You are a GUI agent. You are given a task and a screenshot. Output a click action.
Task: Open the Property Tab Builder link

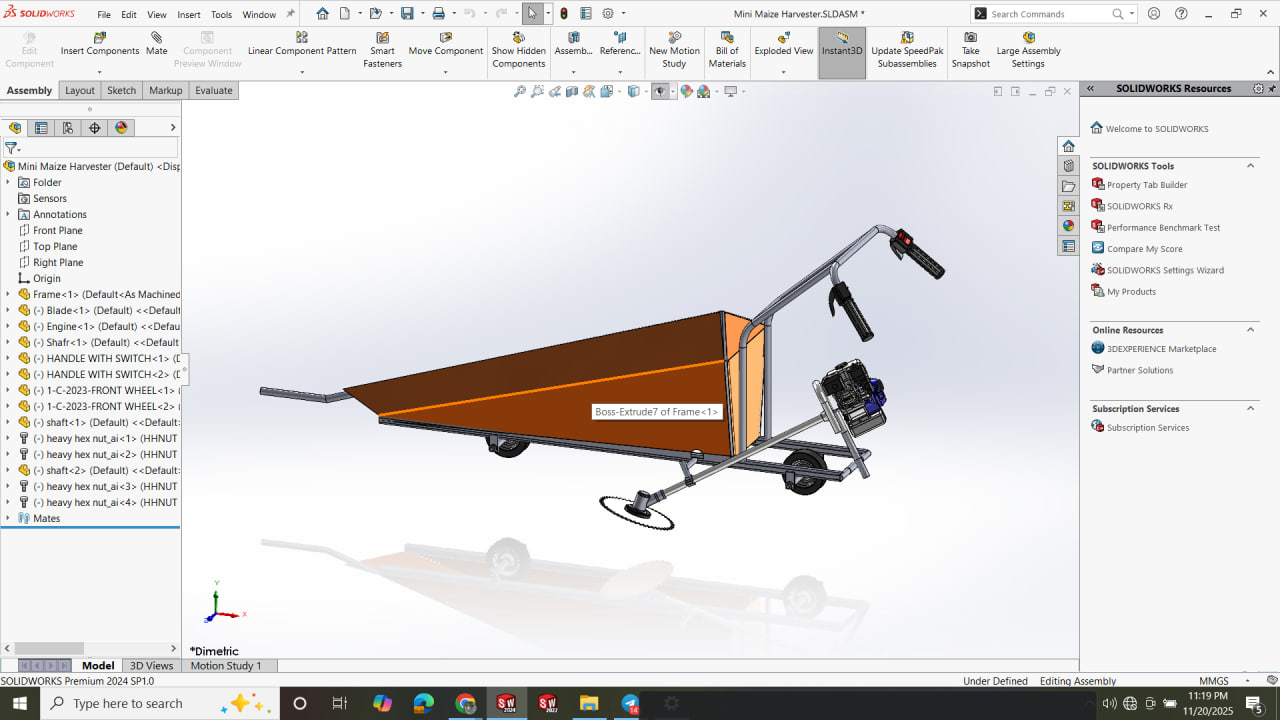[x=1146, y=185]
